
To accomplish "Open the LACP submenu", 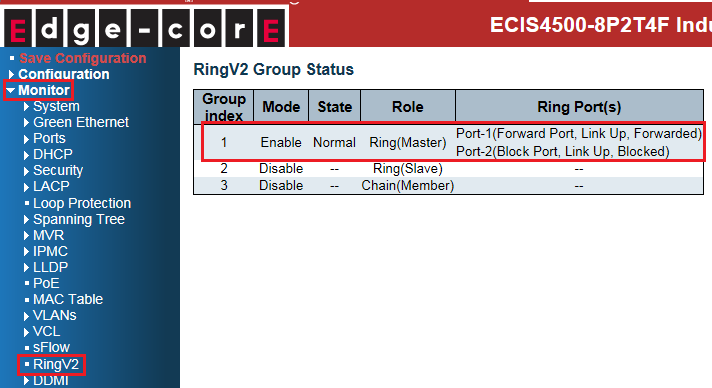I will [x=51, y=186].
